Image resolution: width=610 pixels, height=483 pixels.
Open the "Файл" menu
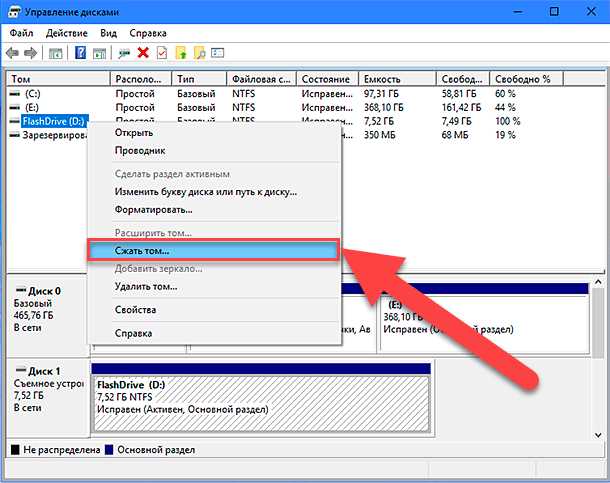(21, 33)
